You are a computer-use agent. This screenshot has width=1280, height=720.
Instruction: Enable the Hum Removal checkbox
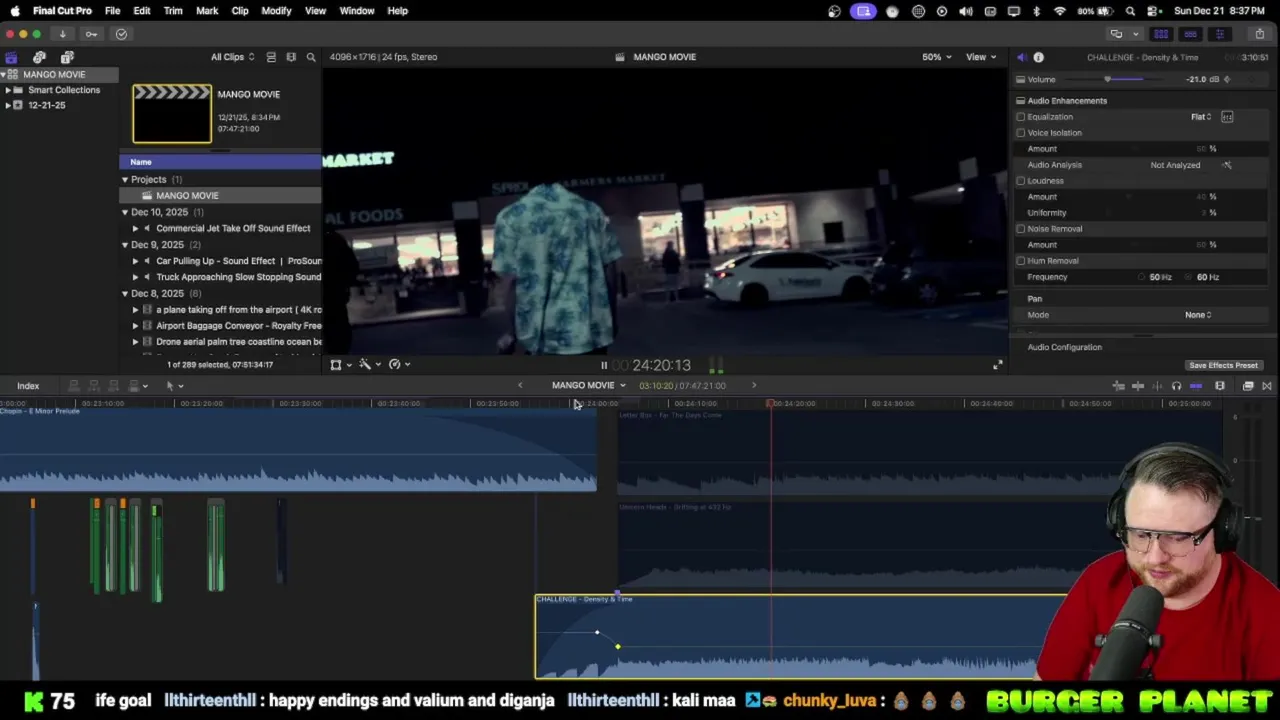(x=1021, y=261)
